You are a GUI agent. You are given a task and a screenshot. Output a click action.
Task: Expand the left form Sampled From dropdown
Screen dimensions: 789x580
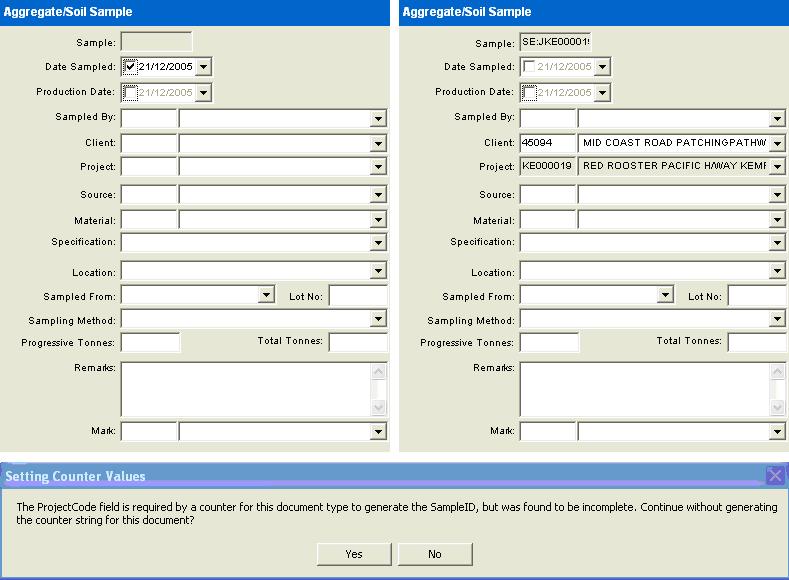coord(265,296)
